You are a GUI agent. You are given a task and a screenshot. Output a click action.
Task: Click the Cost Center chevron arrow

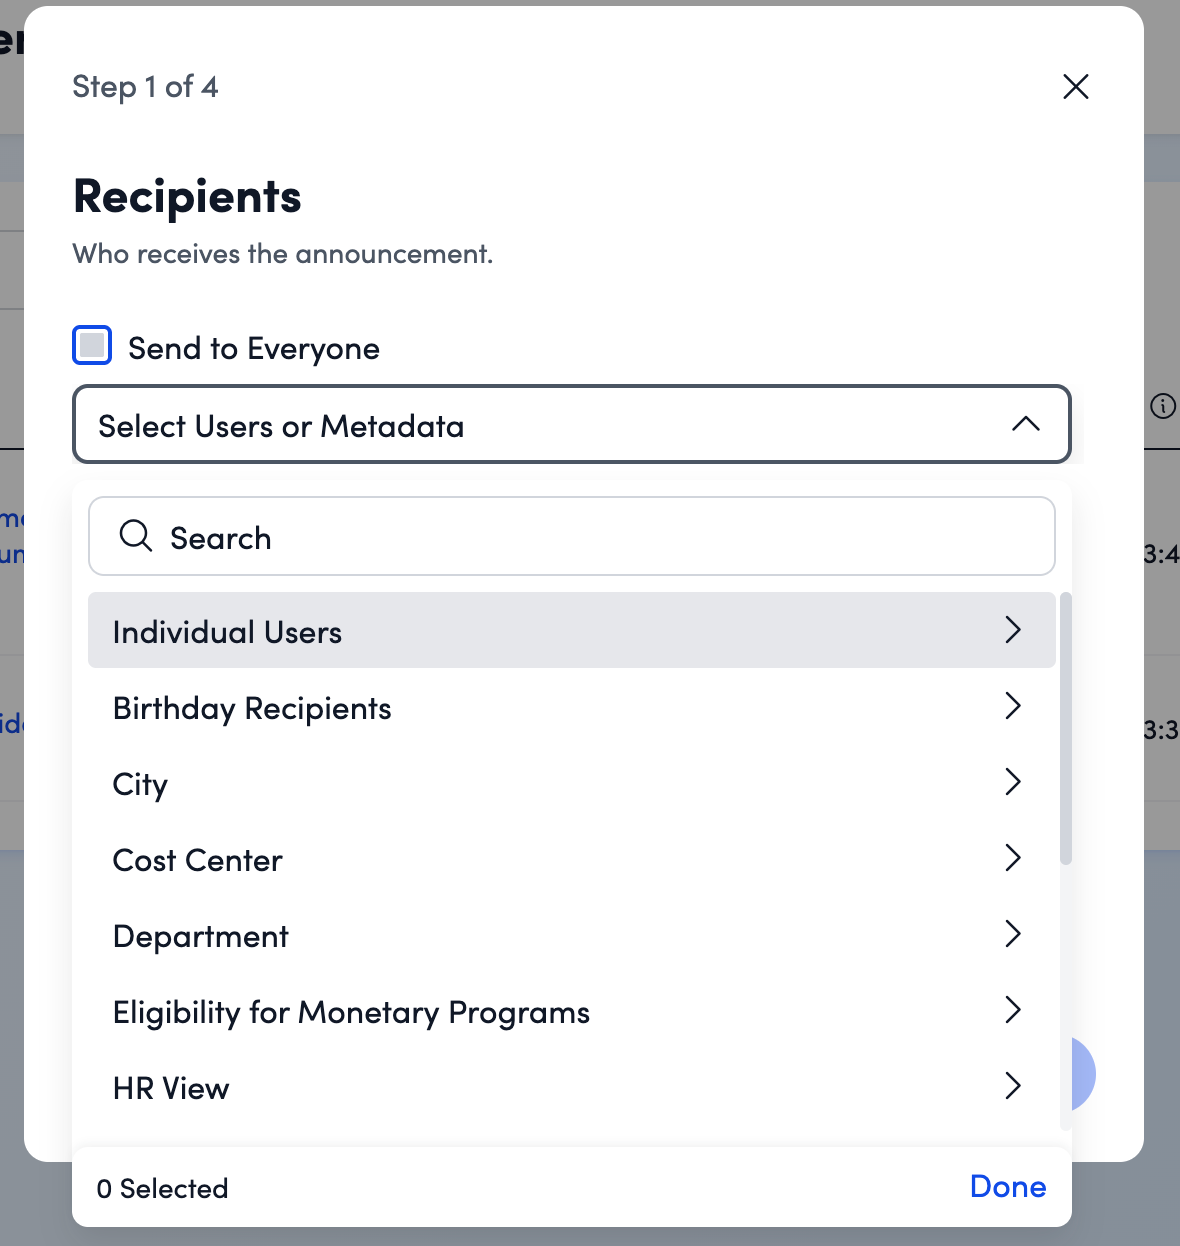coord(1013,858)
